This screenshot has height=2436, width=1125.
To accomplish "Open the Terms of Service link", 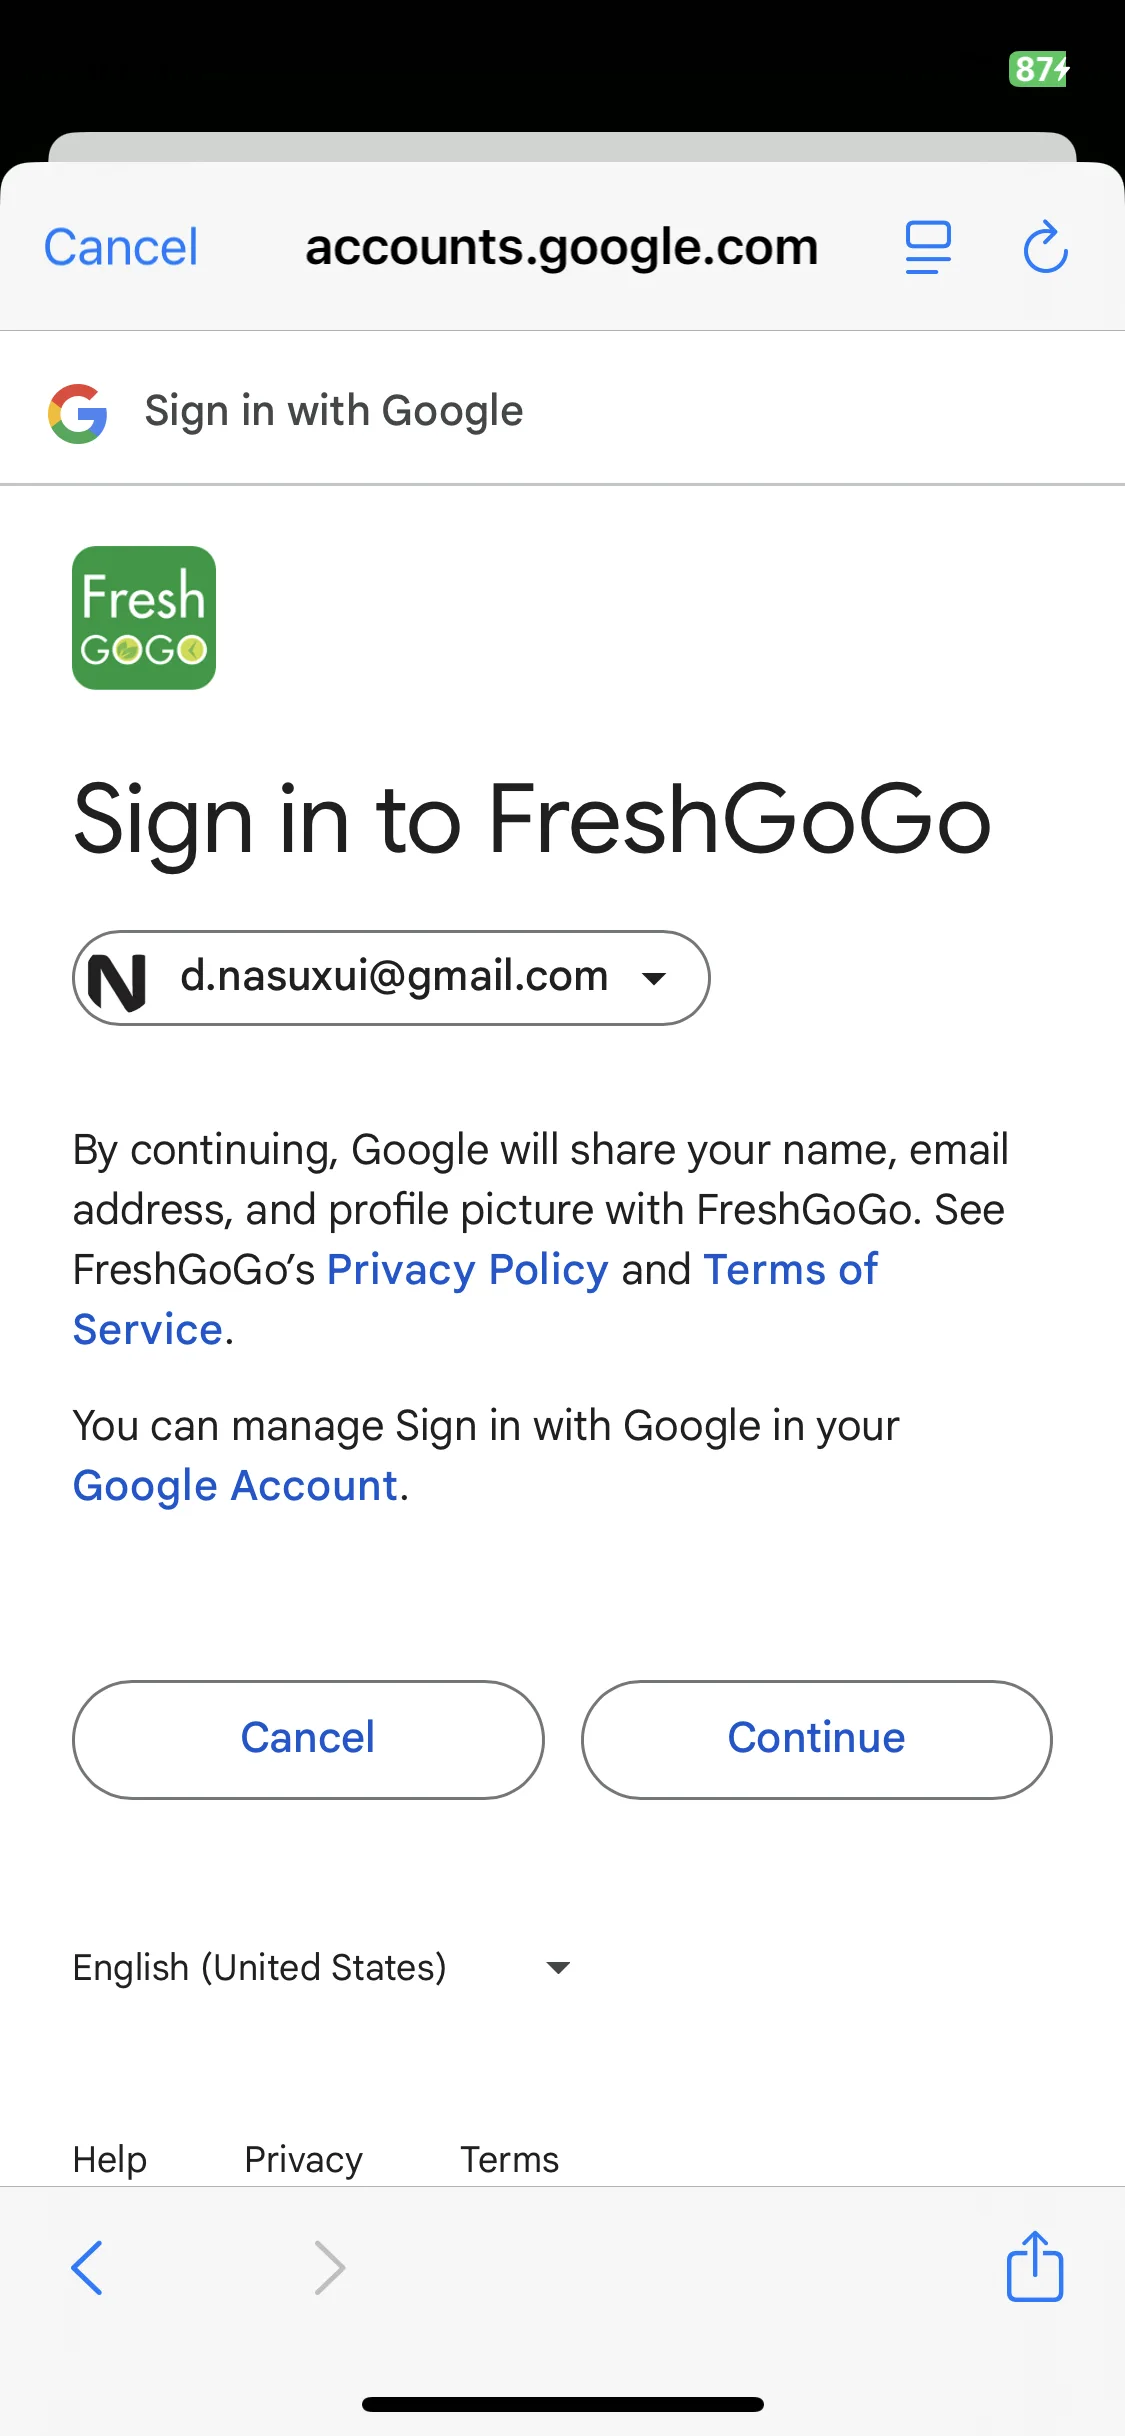I will pyautogui.click(x=790, y=1270).
